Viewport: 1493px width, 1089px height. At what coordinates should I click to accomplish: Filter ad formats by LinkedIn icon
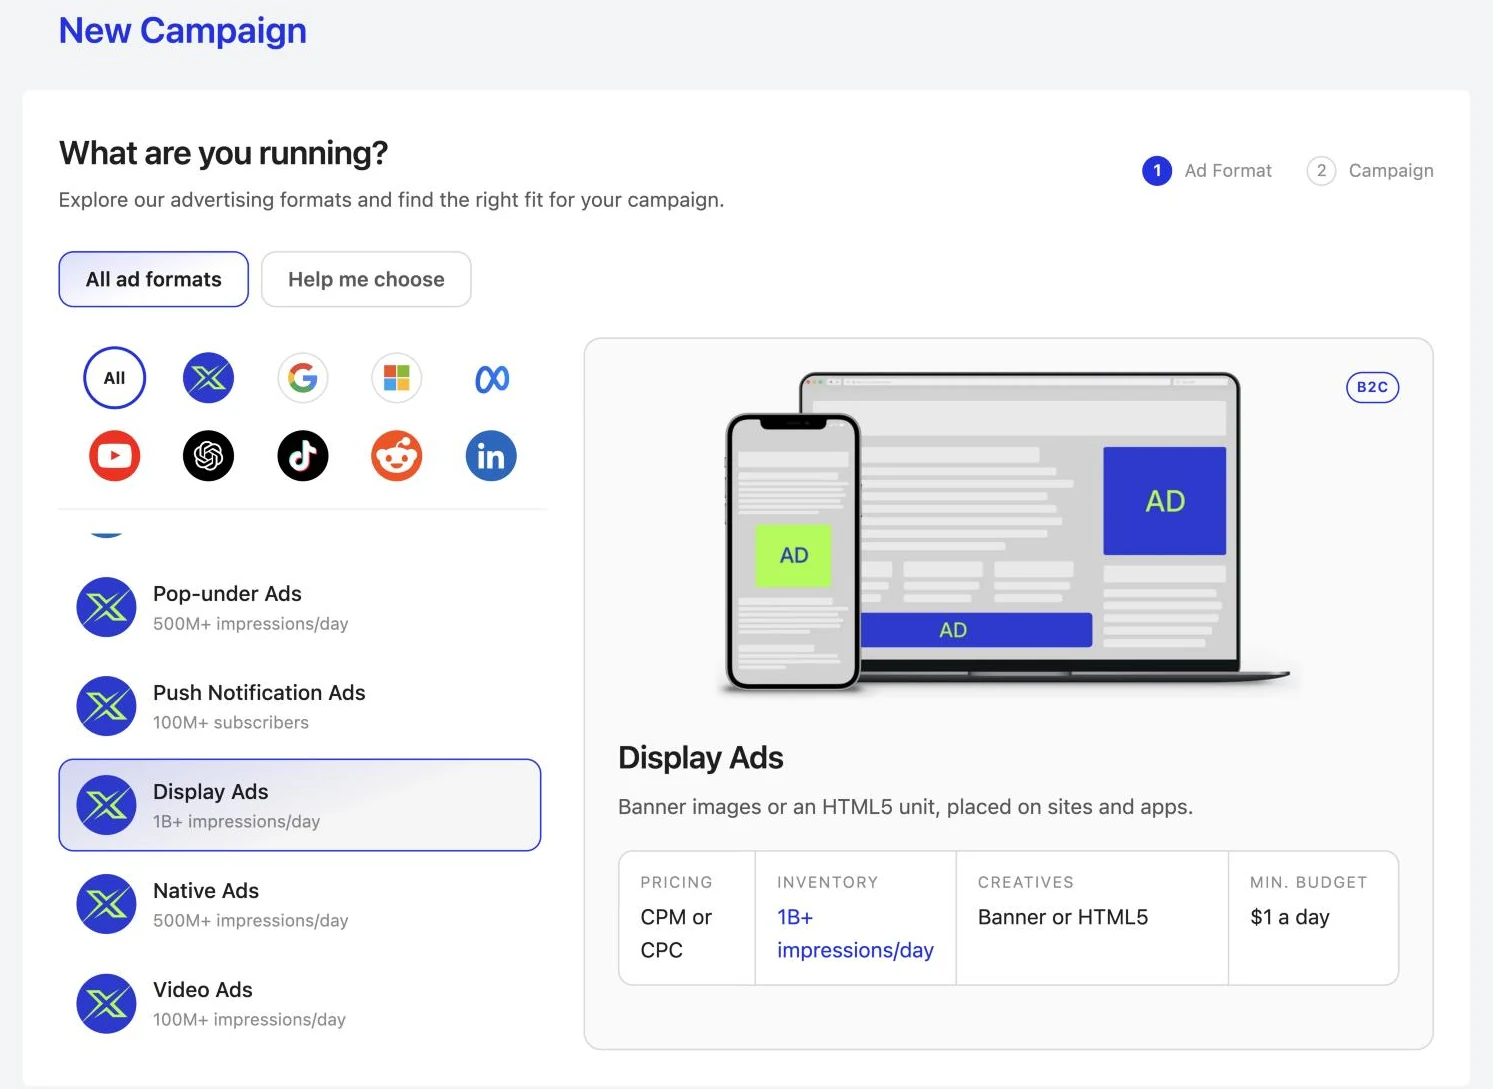point(491,456)
